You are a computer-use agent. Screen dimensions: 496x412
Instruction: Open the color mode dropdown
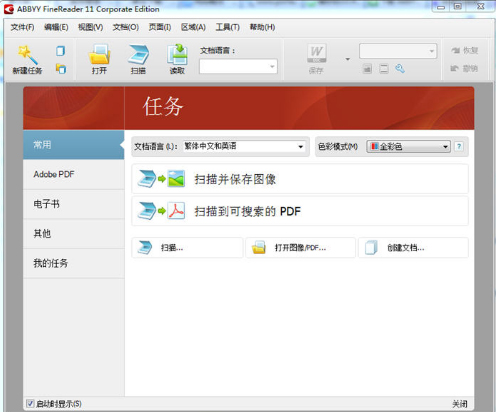(408, 146)
